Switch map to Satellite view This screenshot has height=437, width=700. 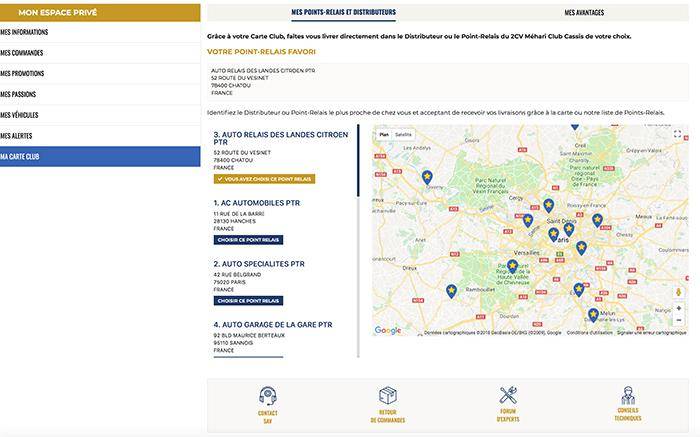tap(404, 134)
